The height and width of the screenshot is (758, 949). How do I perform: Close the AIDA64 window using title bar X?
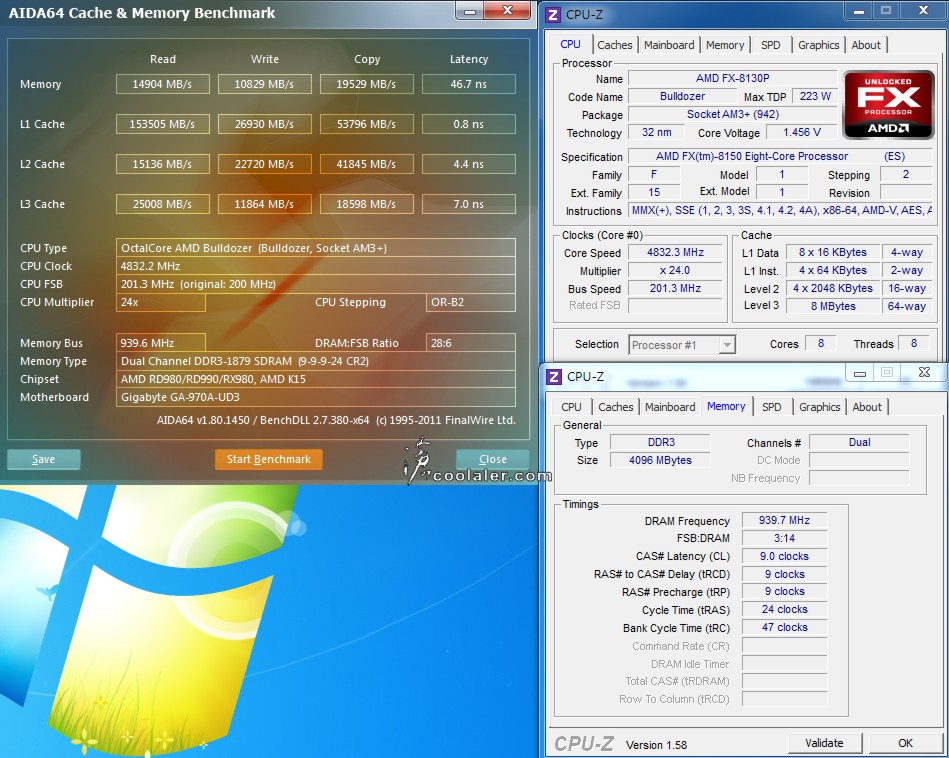coord(507,10)
